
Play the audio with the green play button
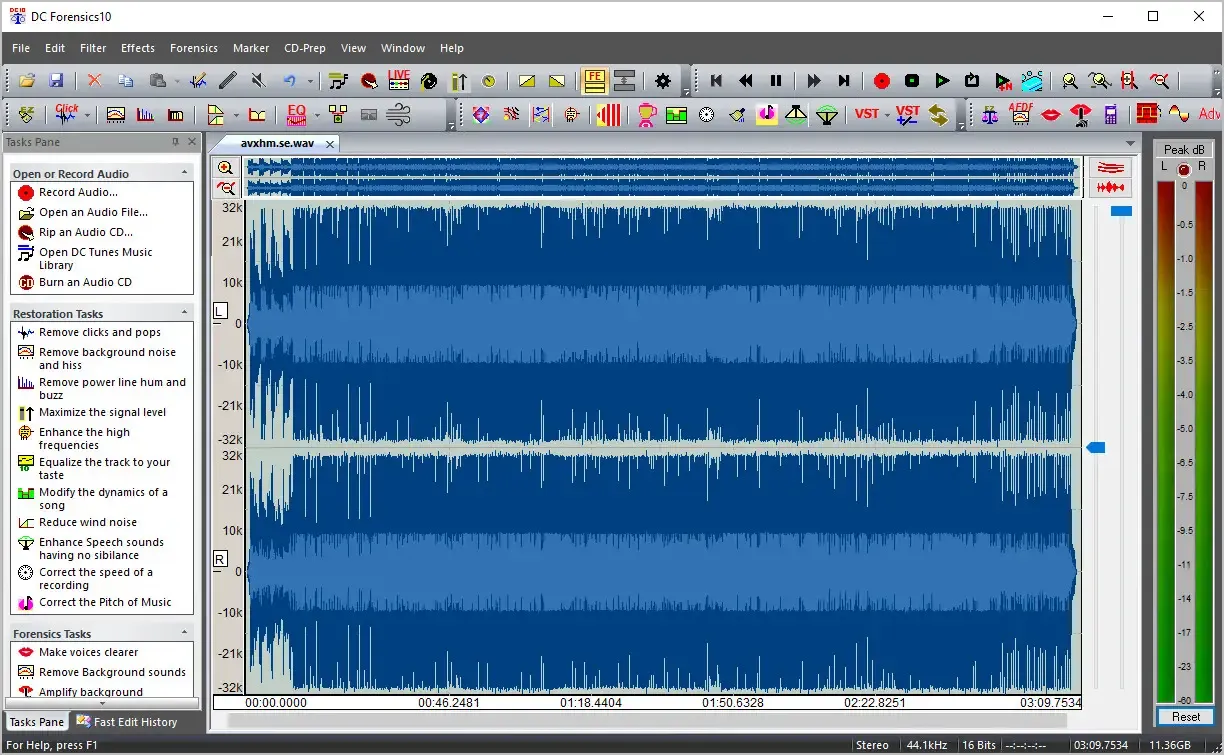coord(942,81)
